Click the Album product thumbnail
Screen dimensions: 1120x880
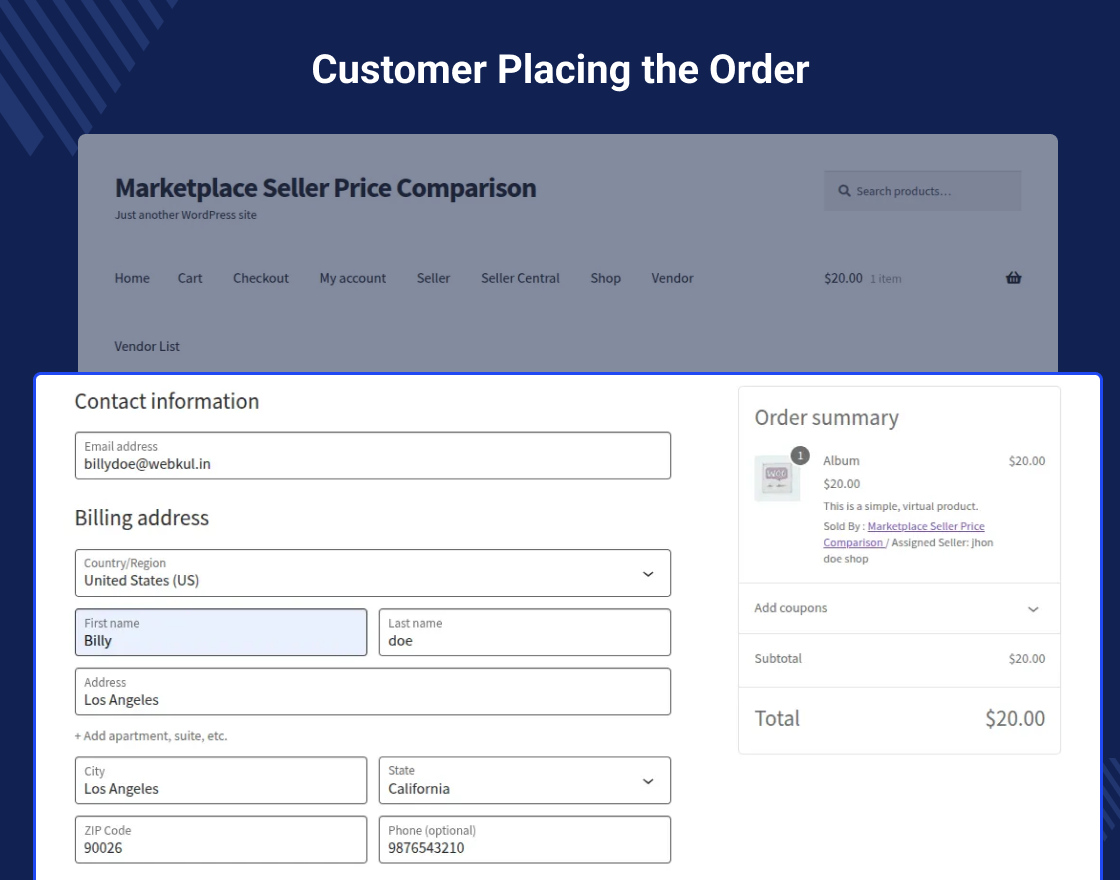[777, 479]
